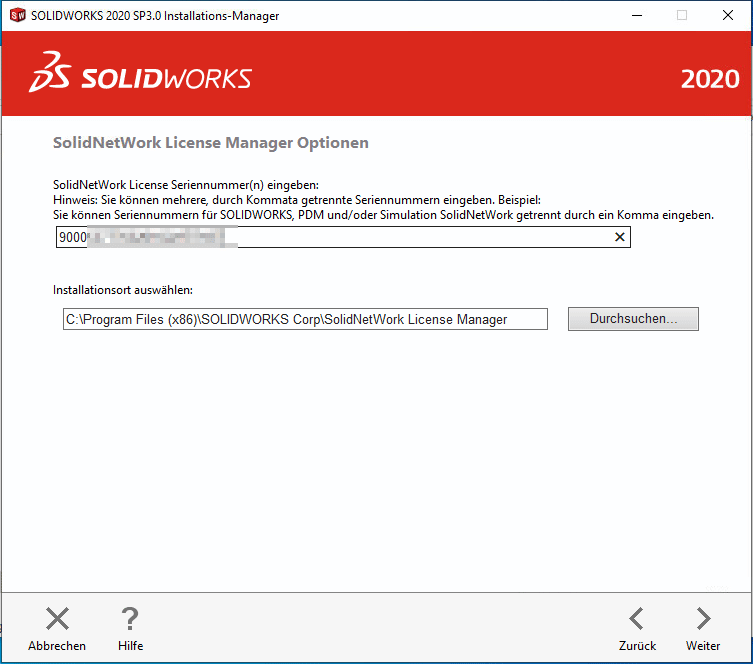The image size is (753, 664).
Task: Minimize the Installations-Manager window
Action: pyautogui.click(x=636, y=16)
